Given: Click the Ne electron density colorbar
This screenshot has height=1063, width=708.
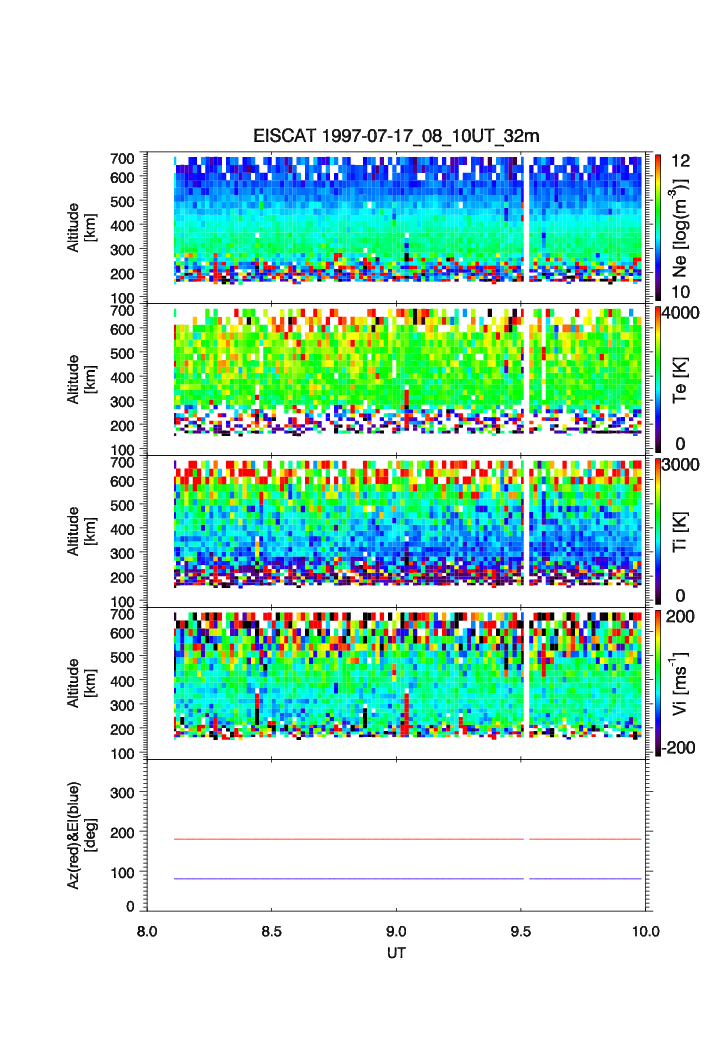Looking at the screenshot, I should (658, 226).
